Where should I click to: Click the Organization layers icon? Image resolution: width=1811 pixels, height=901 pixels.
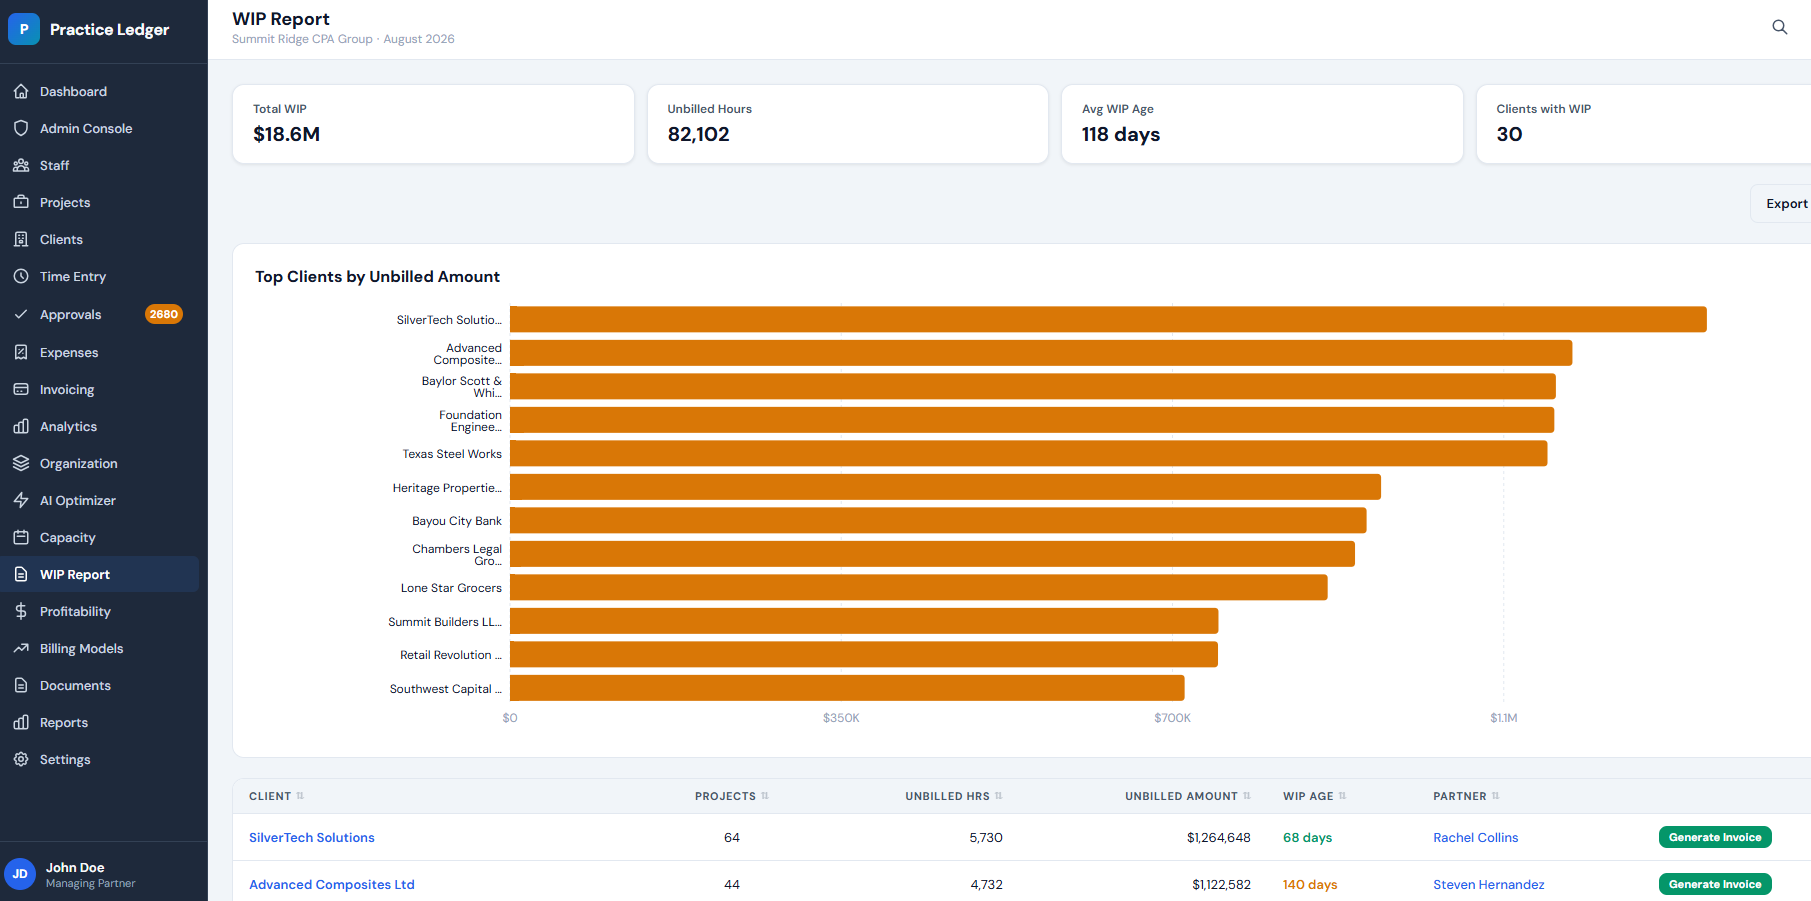point(21,463)
